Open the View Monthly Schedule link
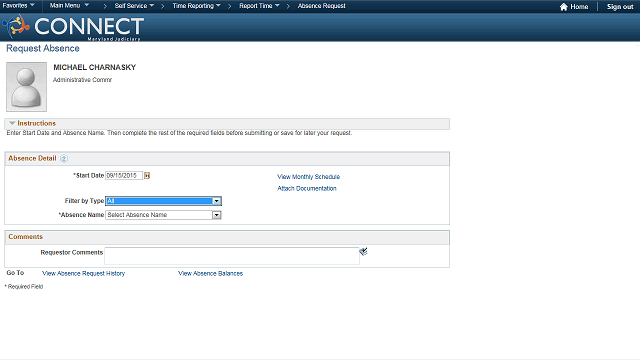This screenshot has height=360, width=640. point(309,177)
